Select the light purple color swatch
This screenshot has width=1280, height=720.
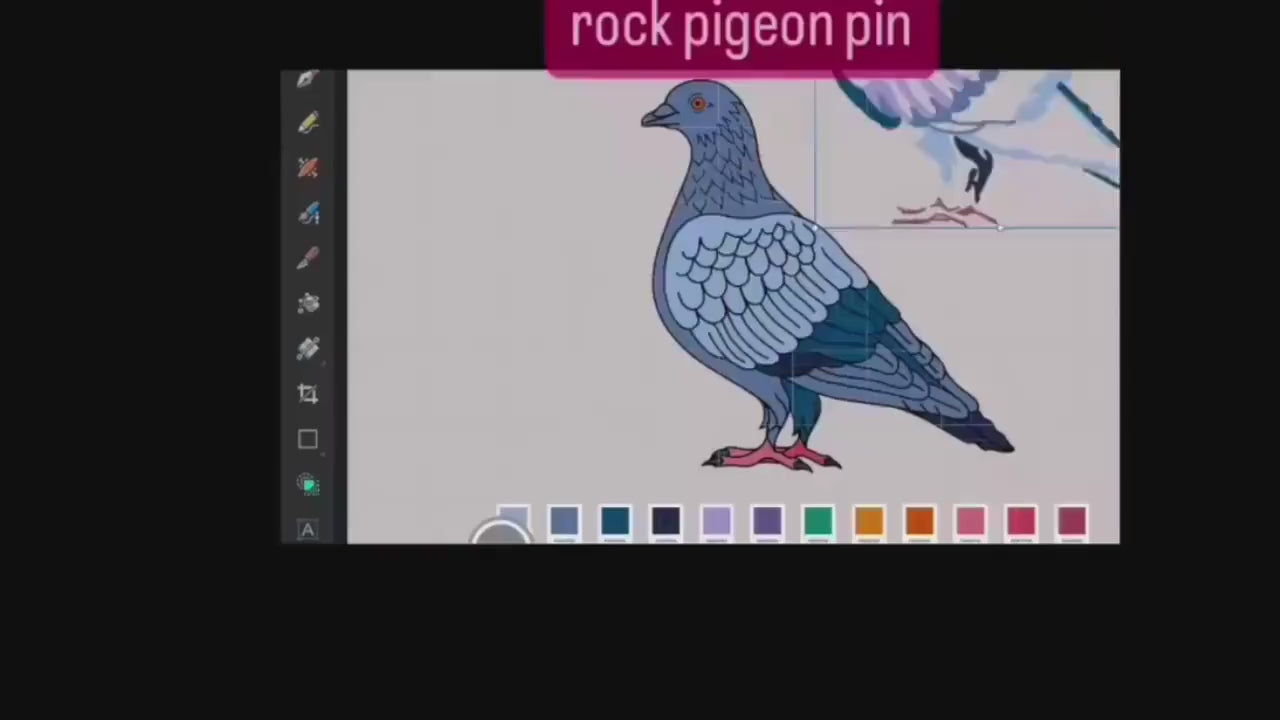coord(716,521)
